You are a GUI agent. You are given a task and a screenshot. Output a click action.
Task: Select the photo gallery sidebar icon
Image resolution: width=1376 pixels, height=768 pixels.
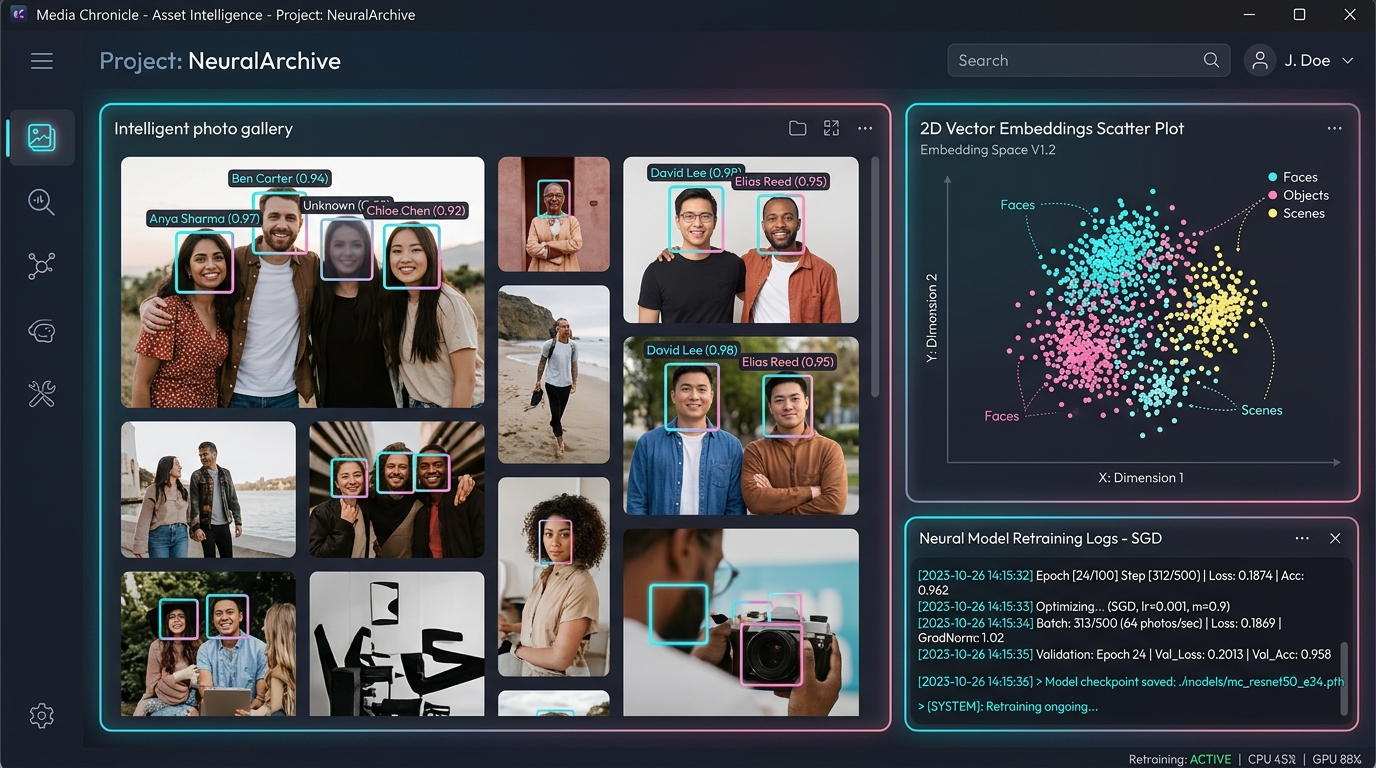point(41,137)
